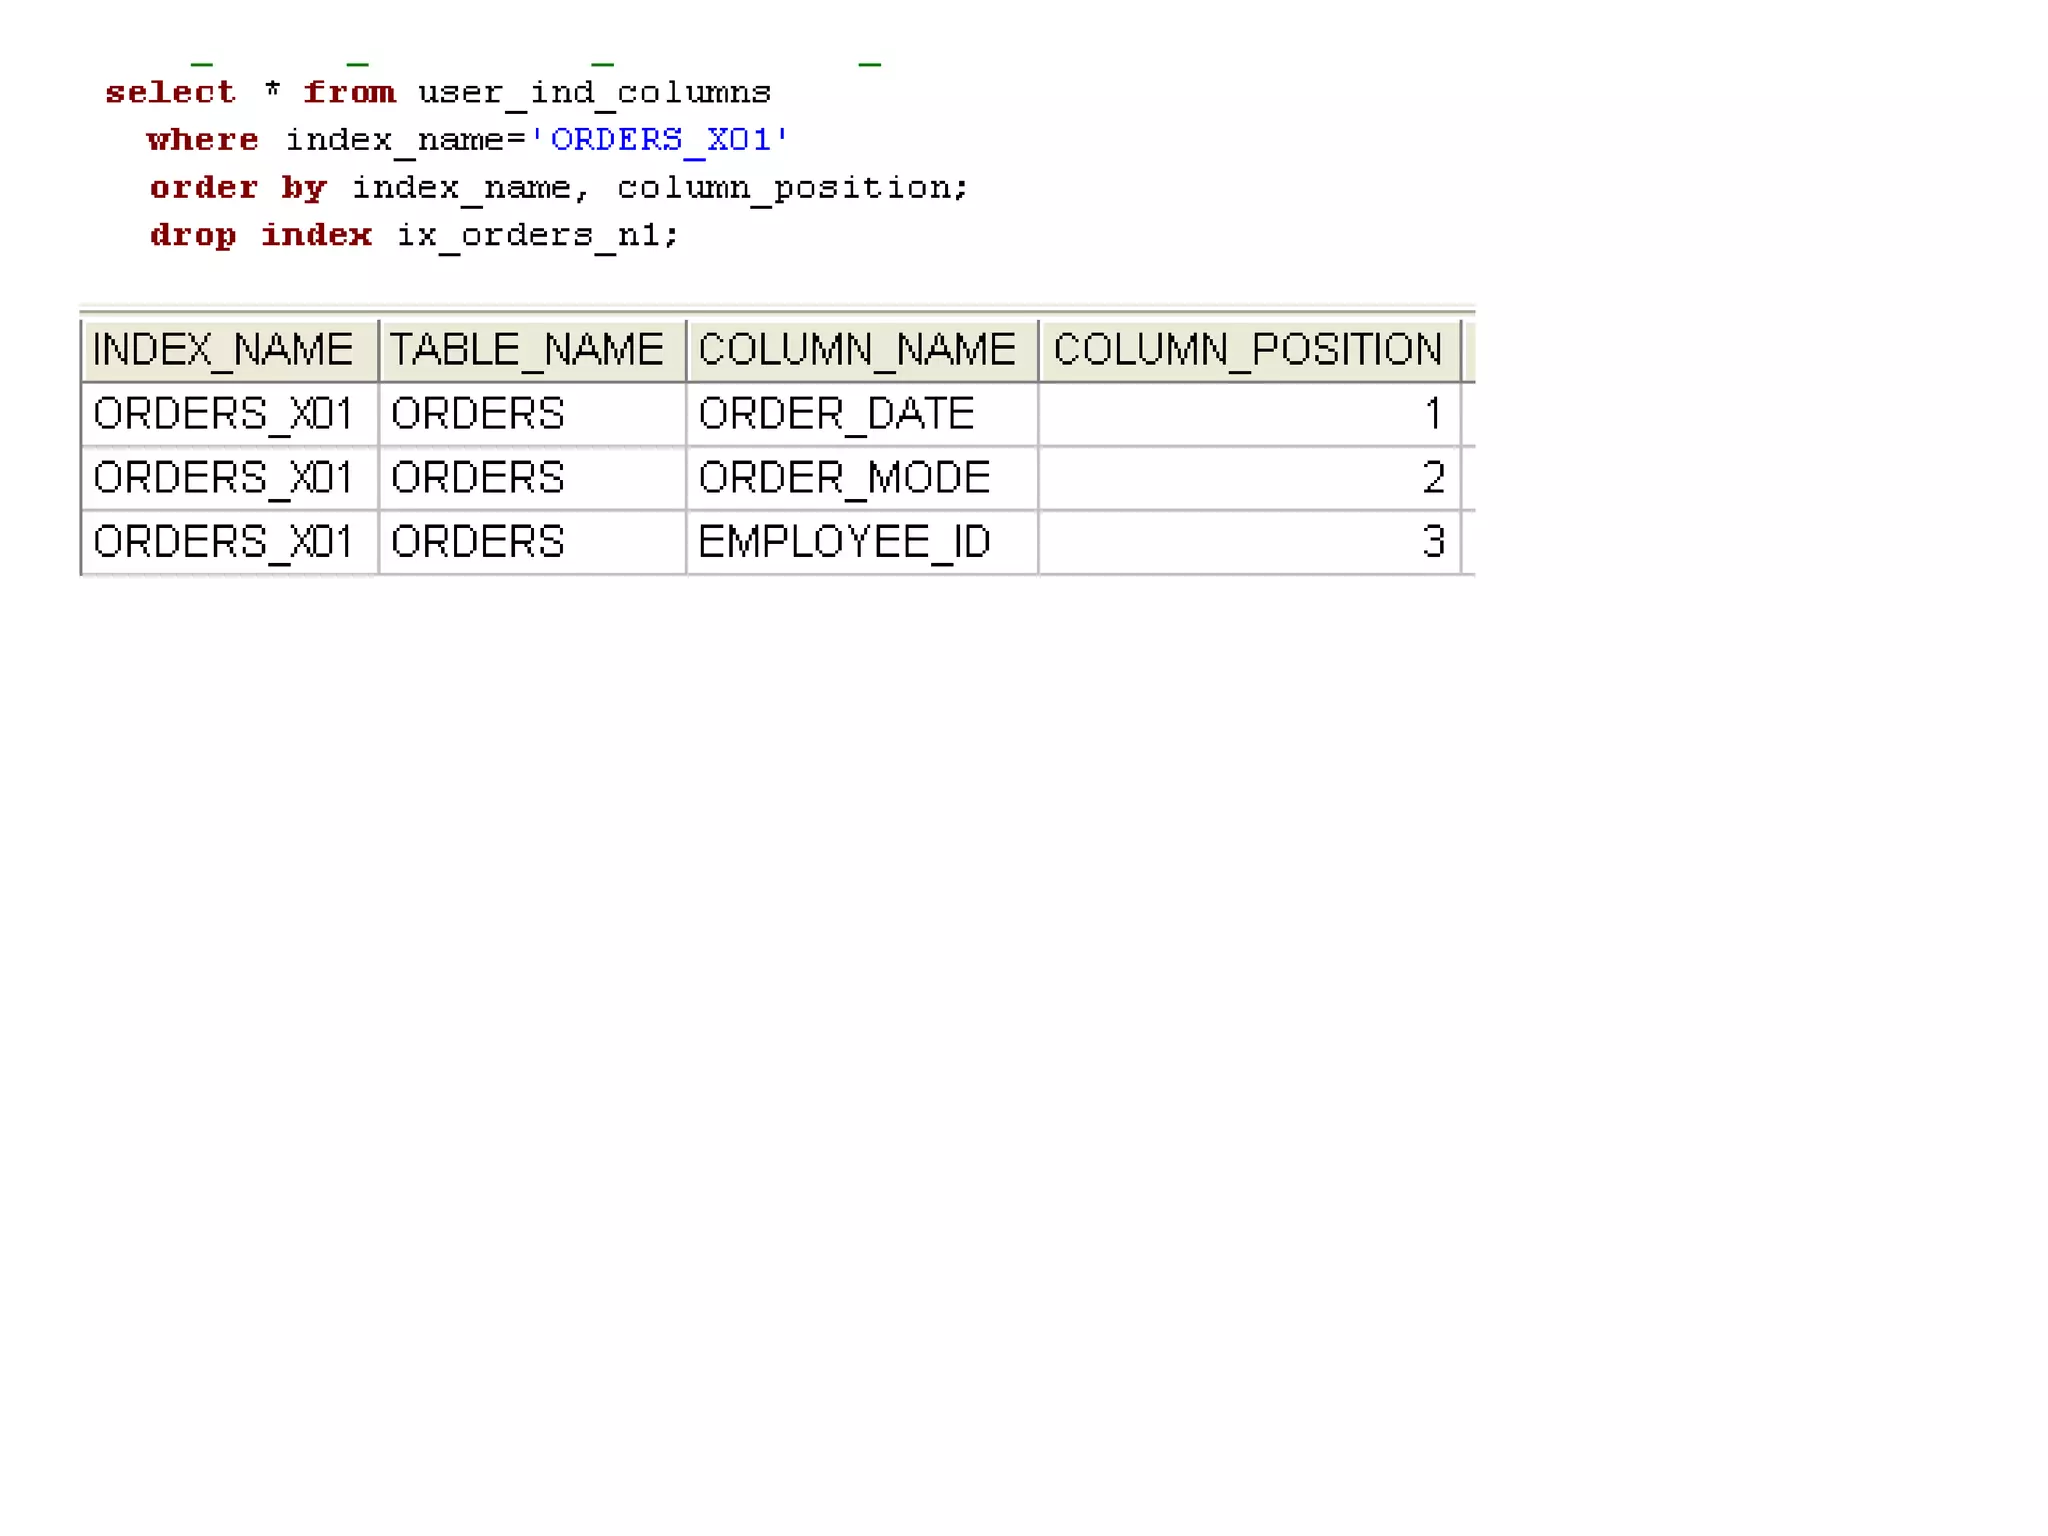Click the 'order by' keyword in query
This screenshot has width=2048, height=1536.
pos(238,188)
